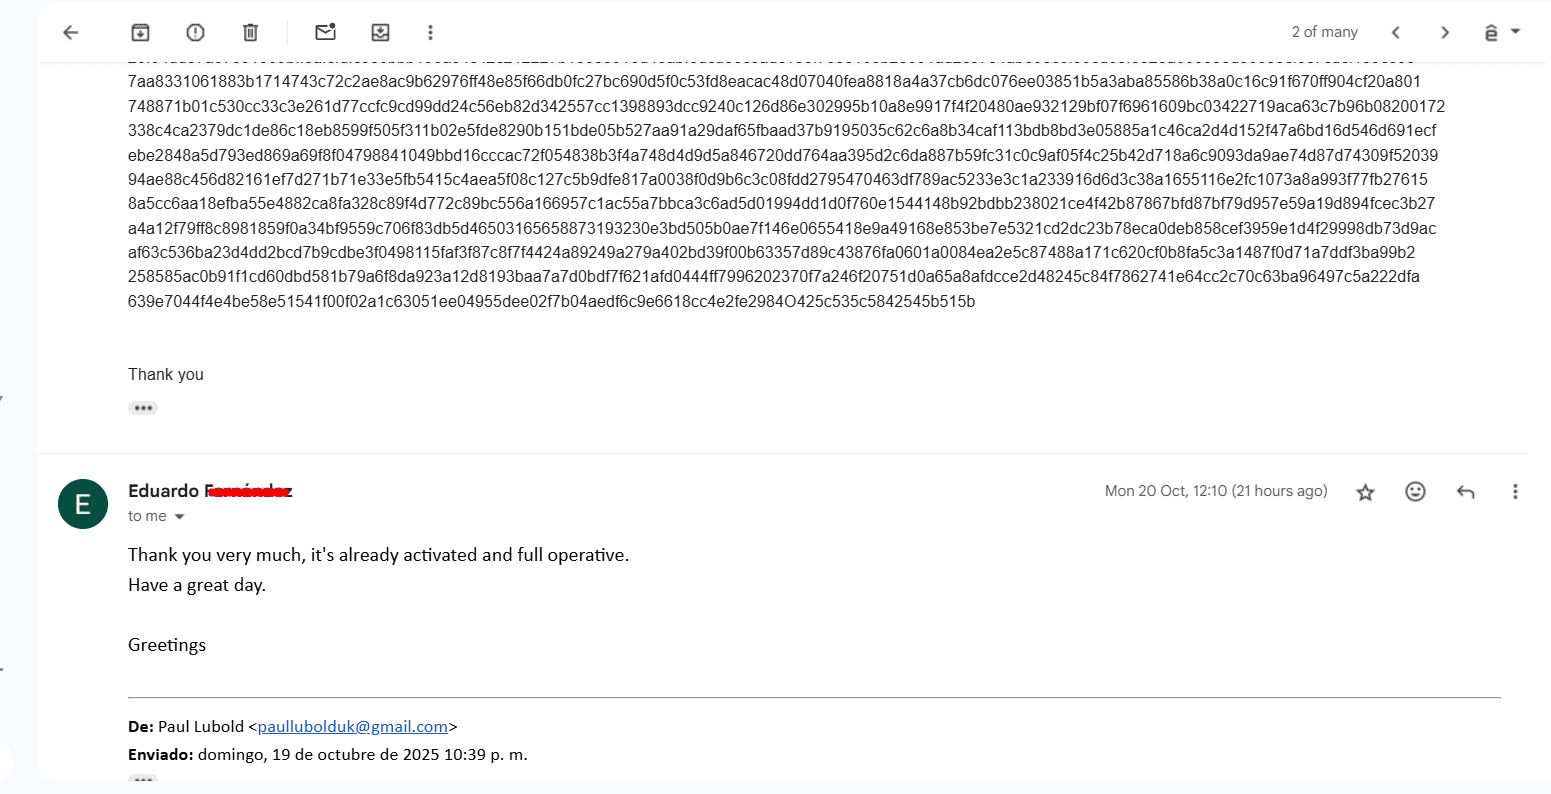Open the top toolbar's three-dot More menu

430,32
